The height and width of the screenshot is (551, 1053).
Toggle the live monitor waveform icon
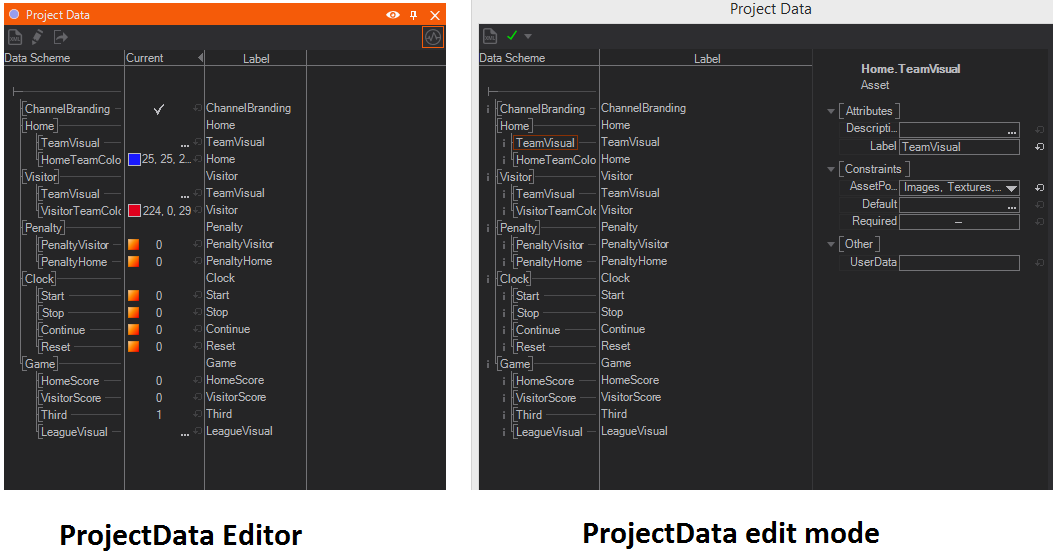[432, 37]
